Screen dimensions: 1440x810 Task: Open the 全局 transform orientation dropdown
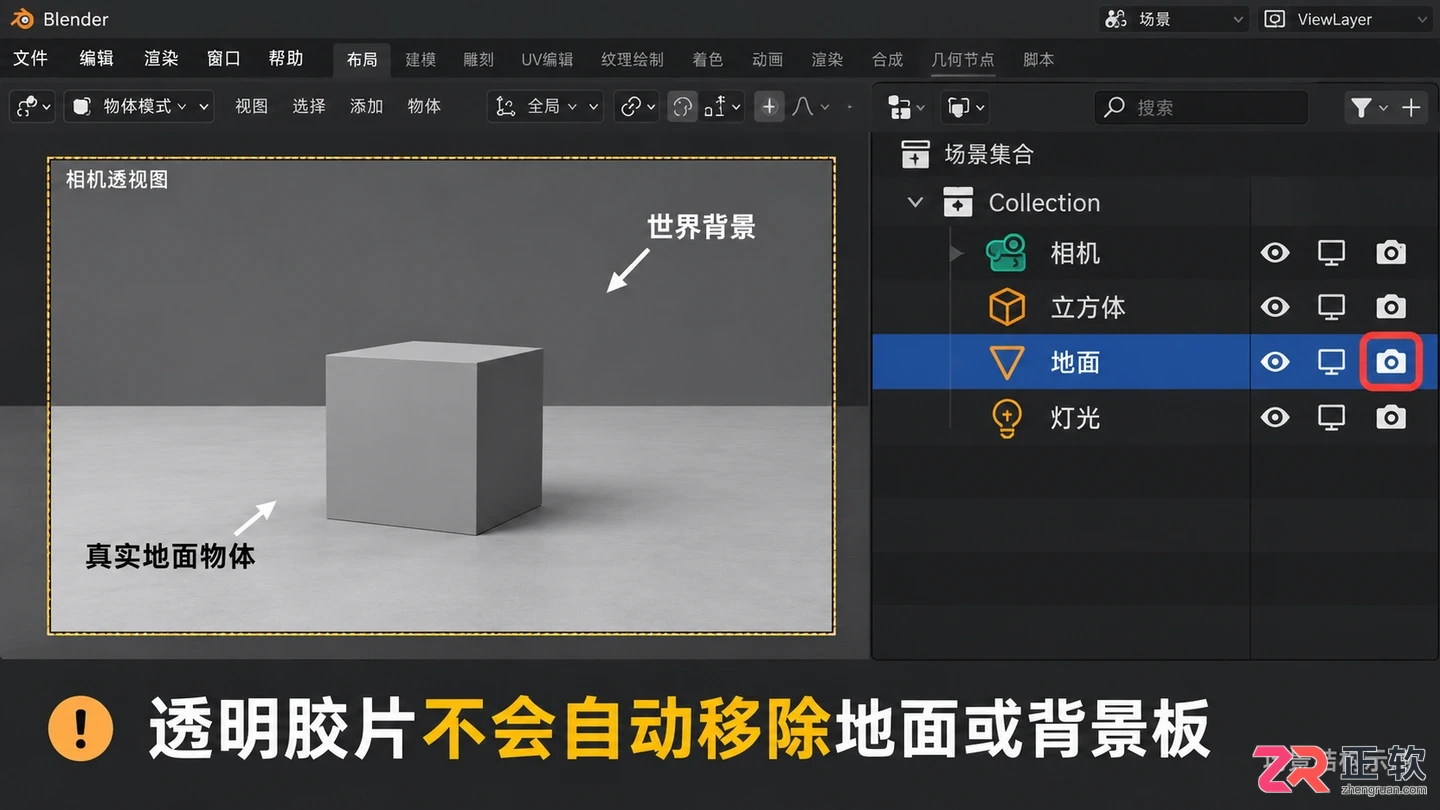[545, 106]
